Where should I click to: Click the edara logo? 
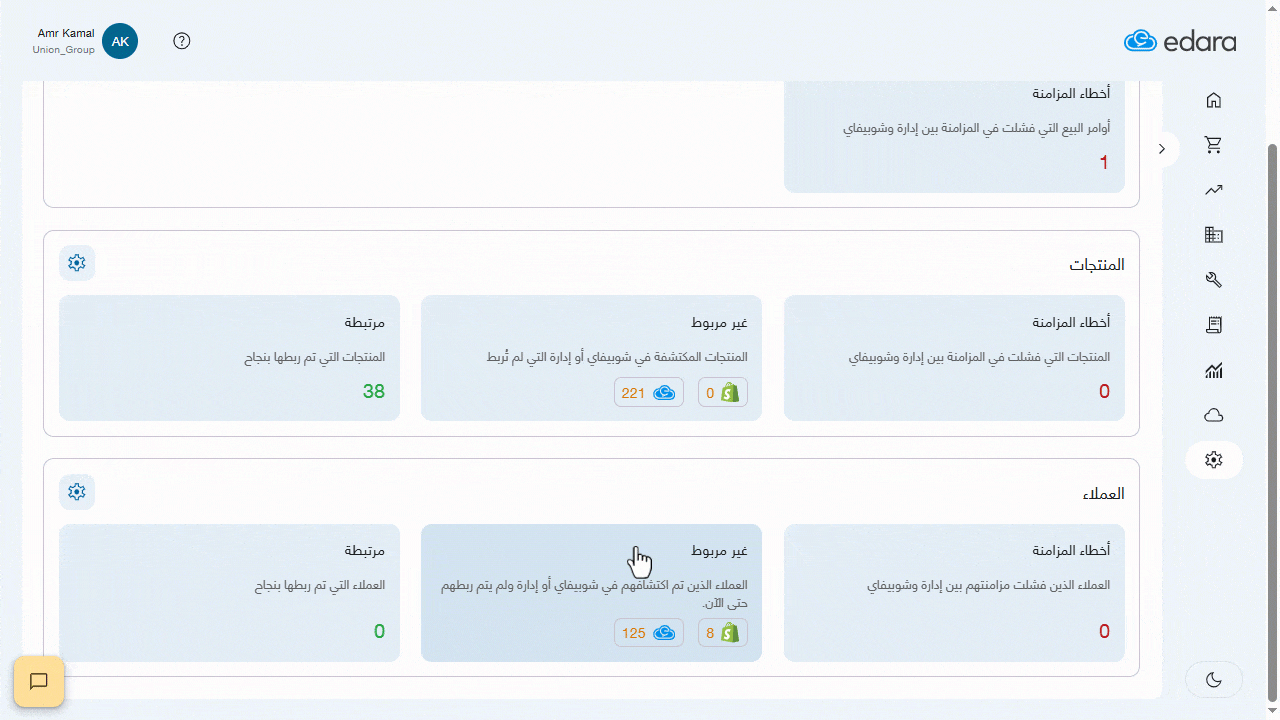(x=1180, y=41)
